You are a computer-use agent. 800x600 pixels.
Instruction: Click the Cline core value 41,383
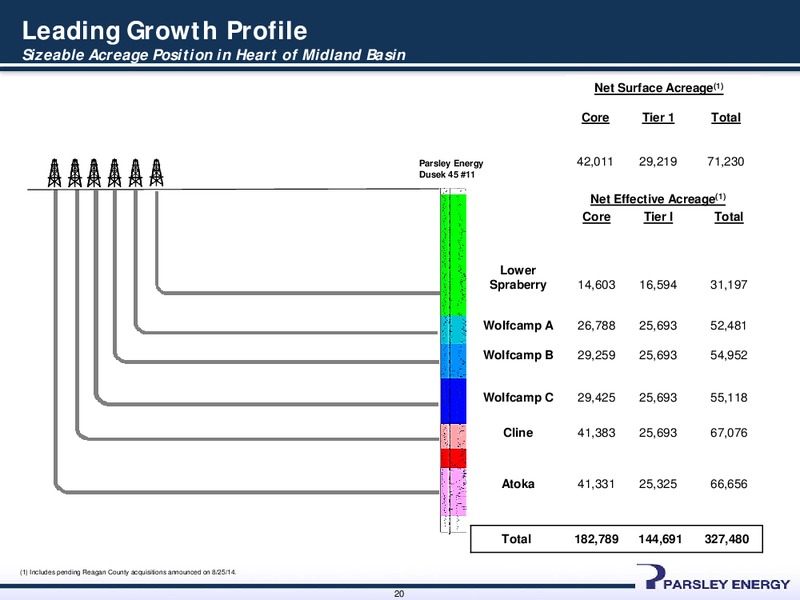[596, 433]
